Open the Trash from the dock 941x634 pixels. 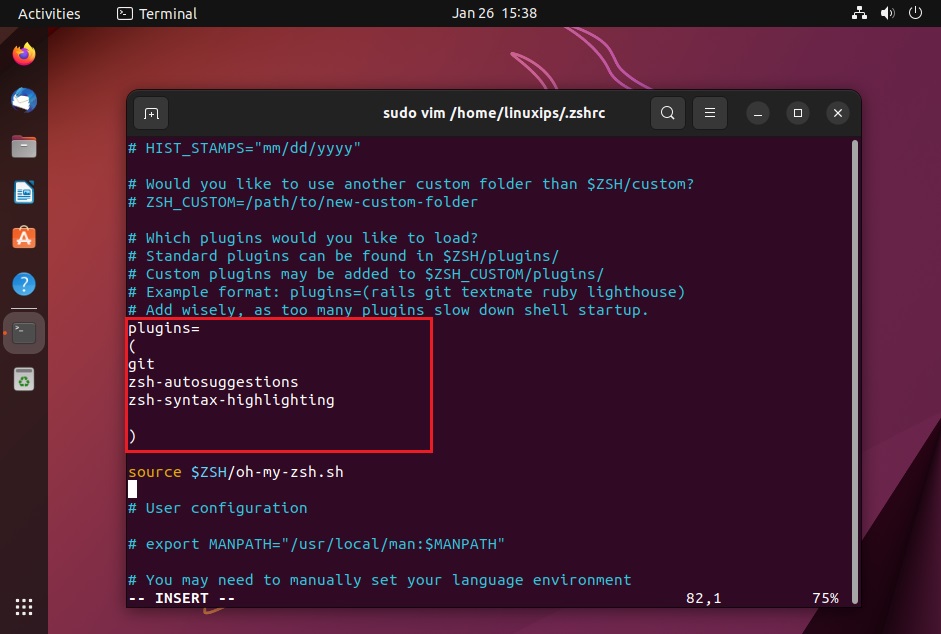pos(24,380)
